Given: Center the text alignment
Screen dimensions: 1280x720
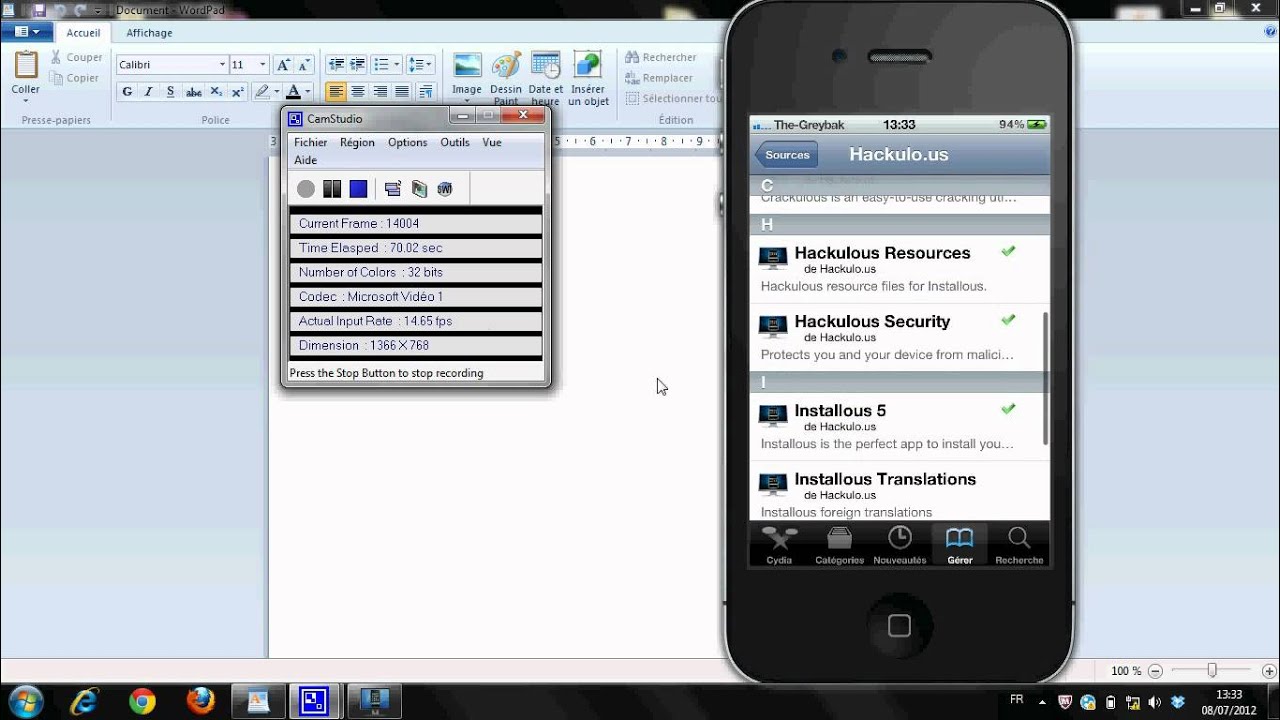Looking at the screenshot, I should [x=358, y=92].
